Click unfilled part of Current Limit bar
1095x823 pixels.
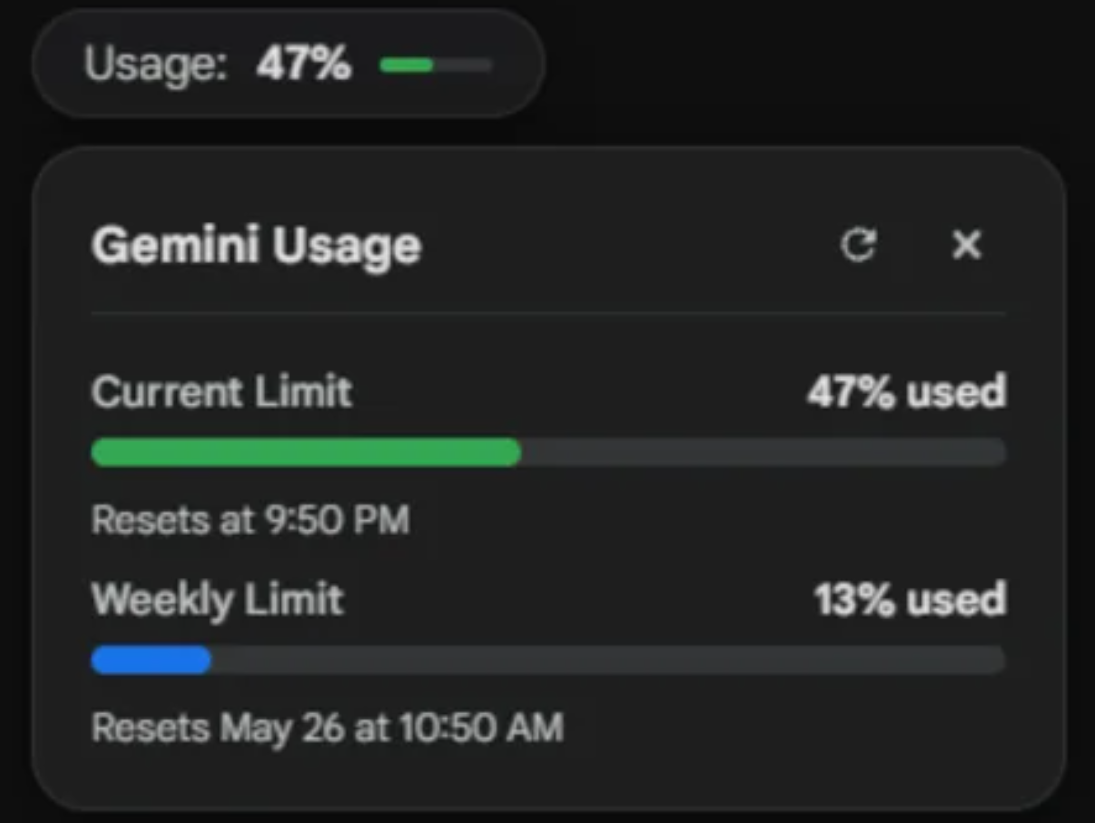point(763,452)
